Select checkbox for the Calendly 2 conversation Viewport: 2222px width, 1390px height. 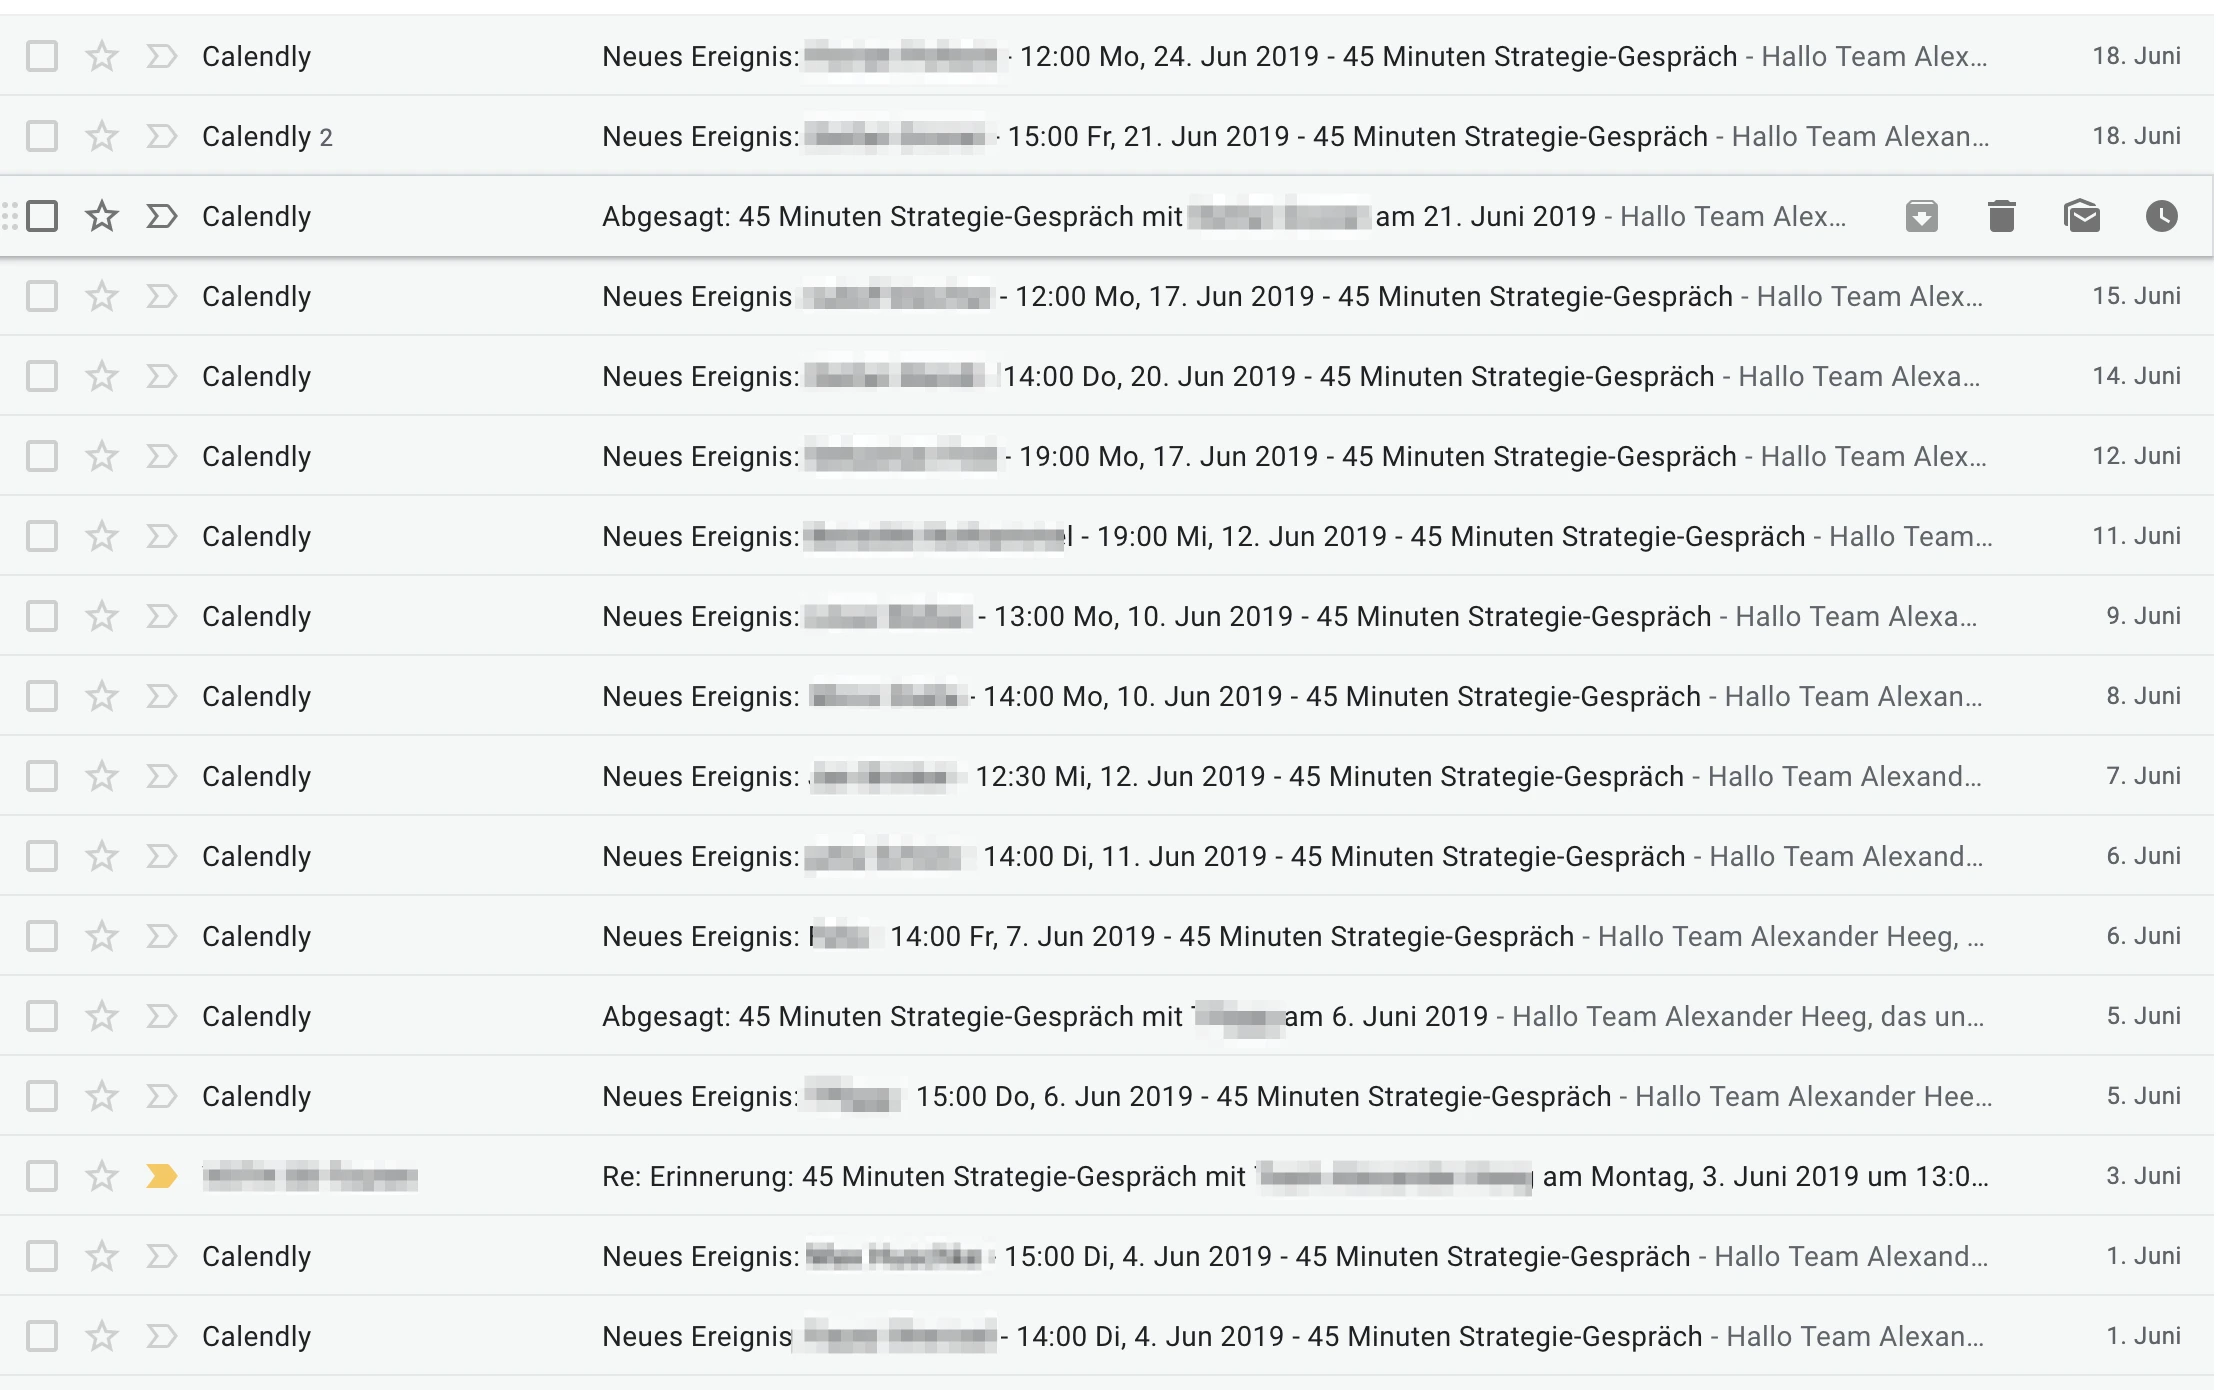(42, 136)
